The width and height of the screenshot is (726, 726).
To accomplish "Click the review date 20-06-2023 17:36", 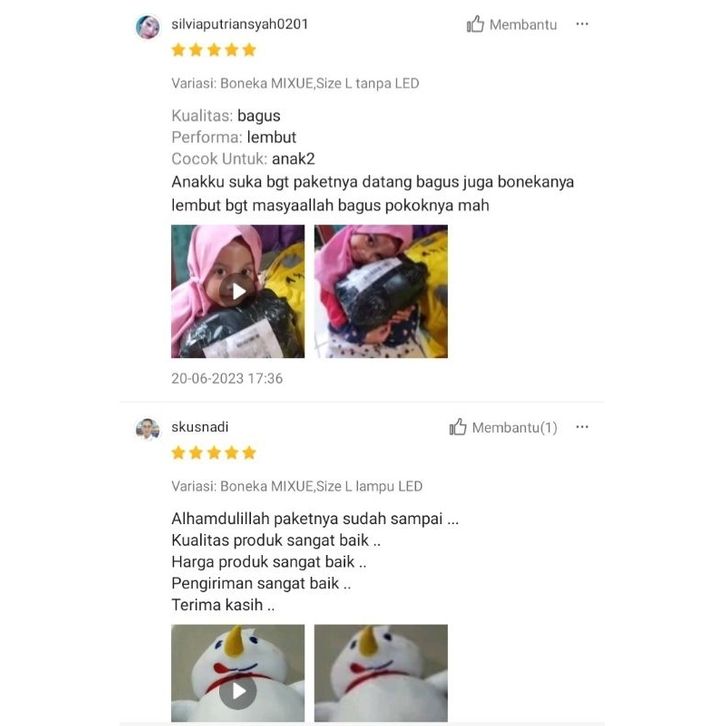I will coord(227,378).
